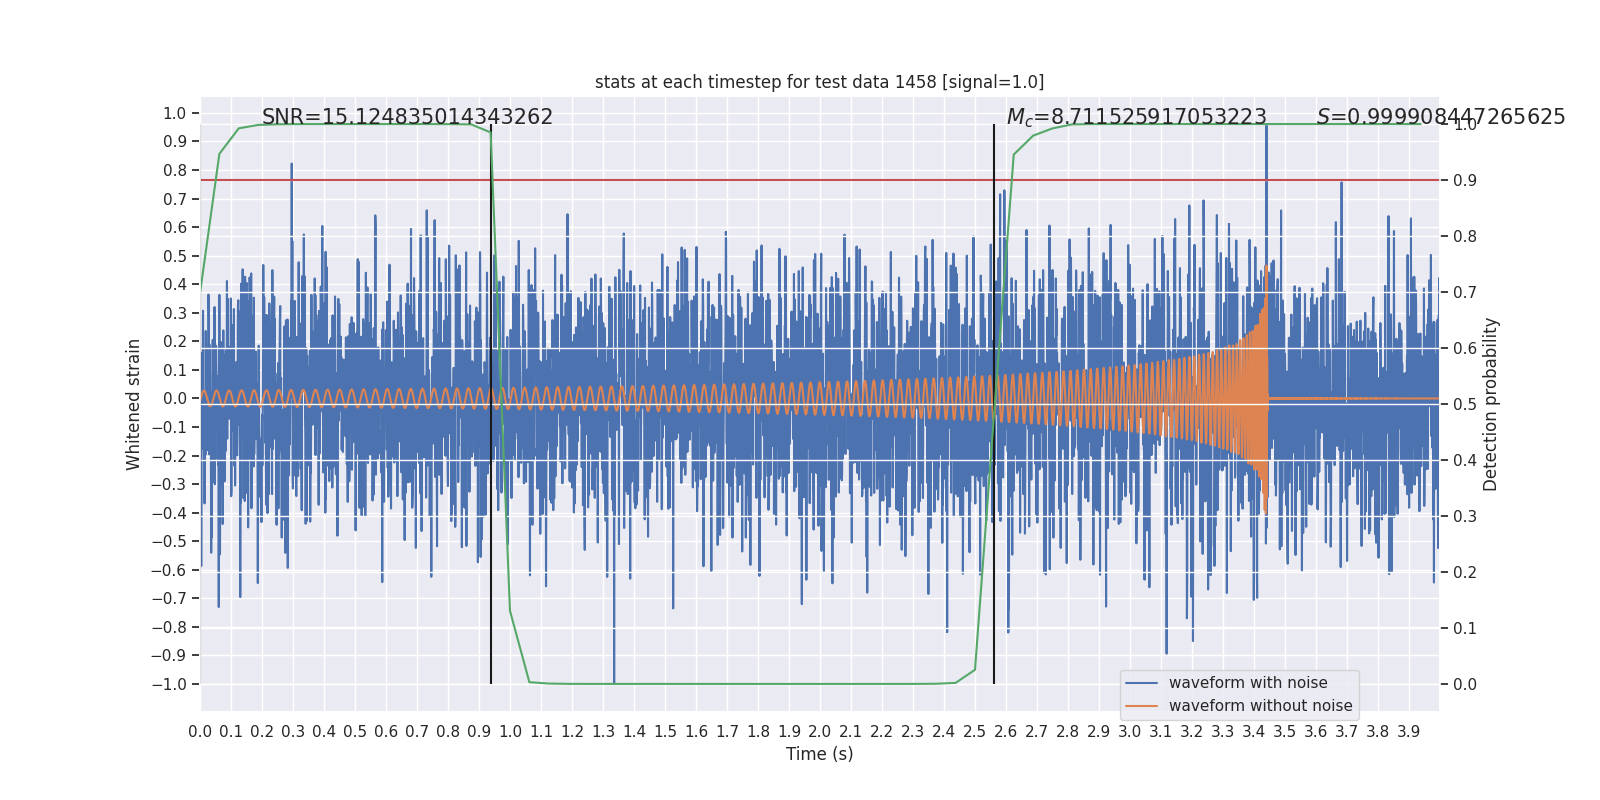Click the tall blue spike near 3.45 seconds
The height and width of the screenshot is (800, 1600).
(1266, 200)
